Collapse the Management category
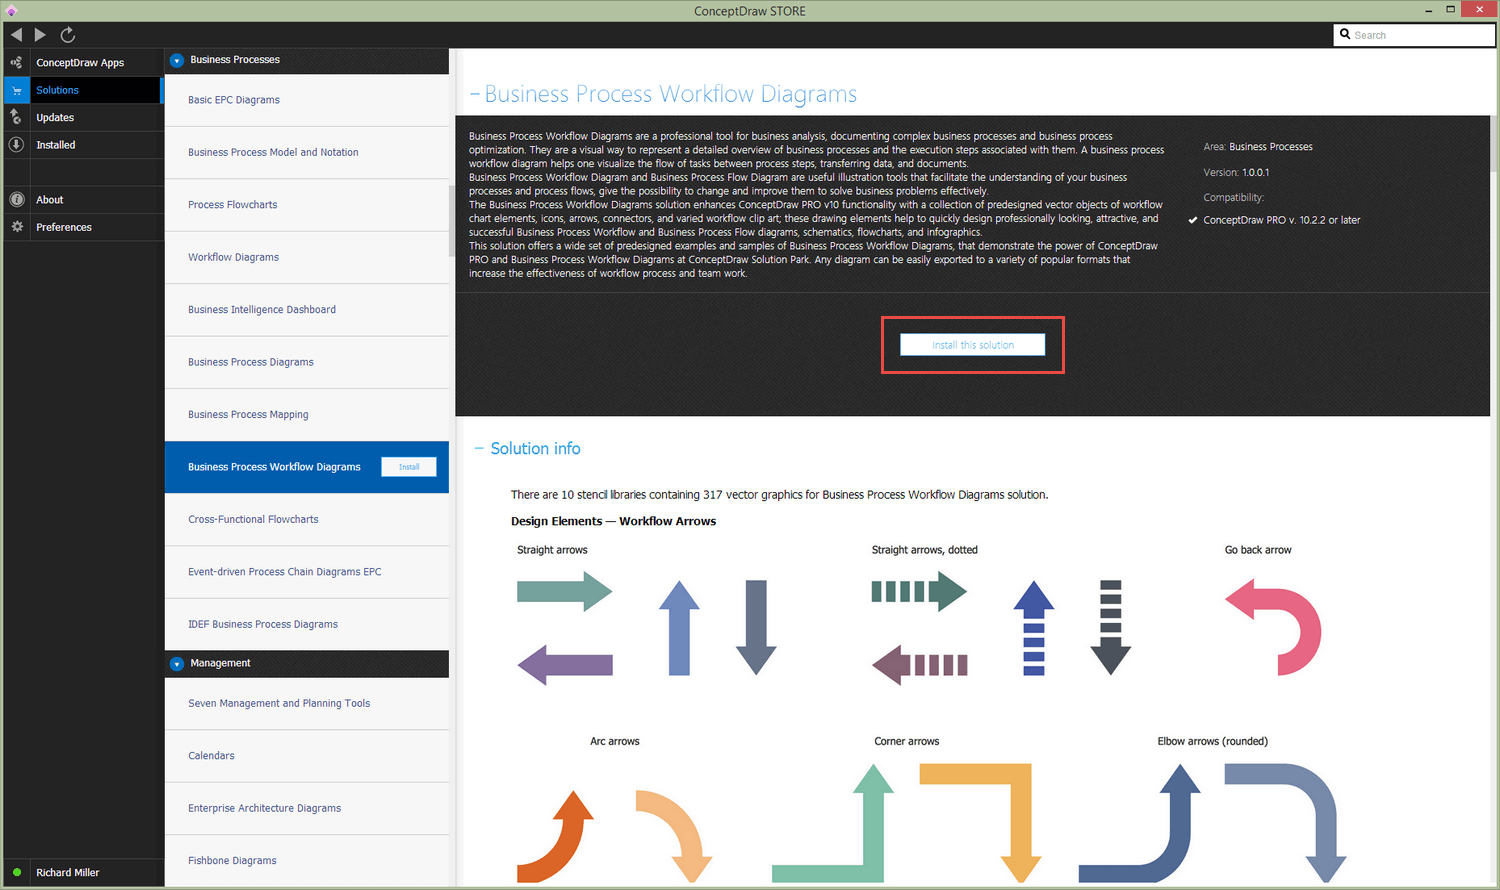The height and width of the screenshot is (890, 1500). 177,664
